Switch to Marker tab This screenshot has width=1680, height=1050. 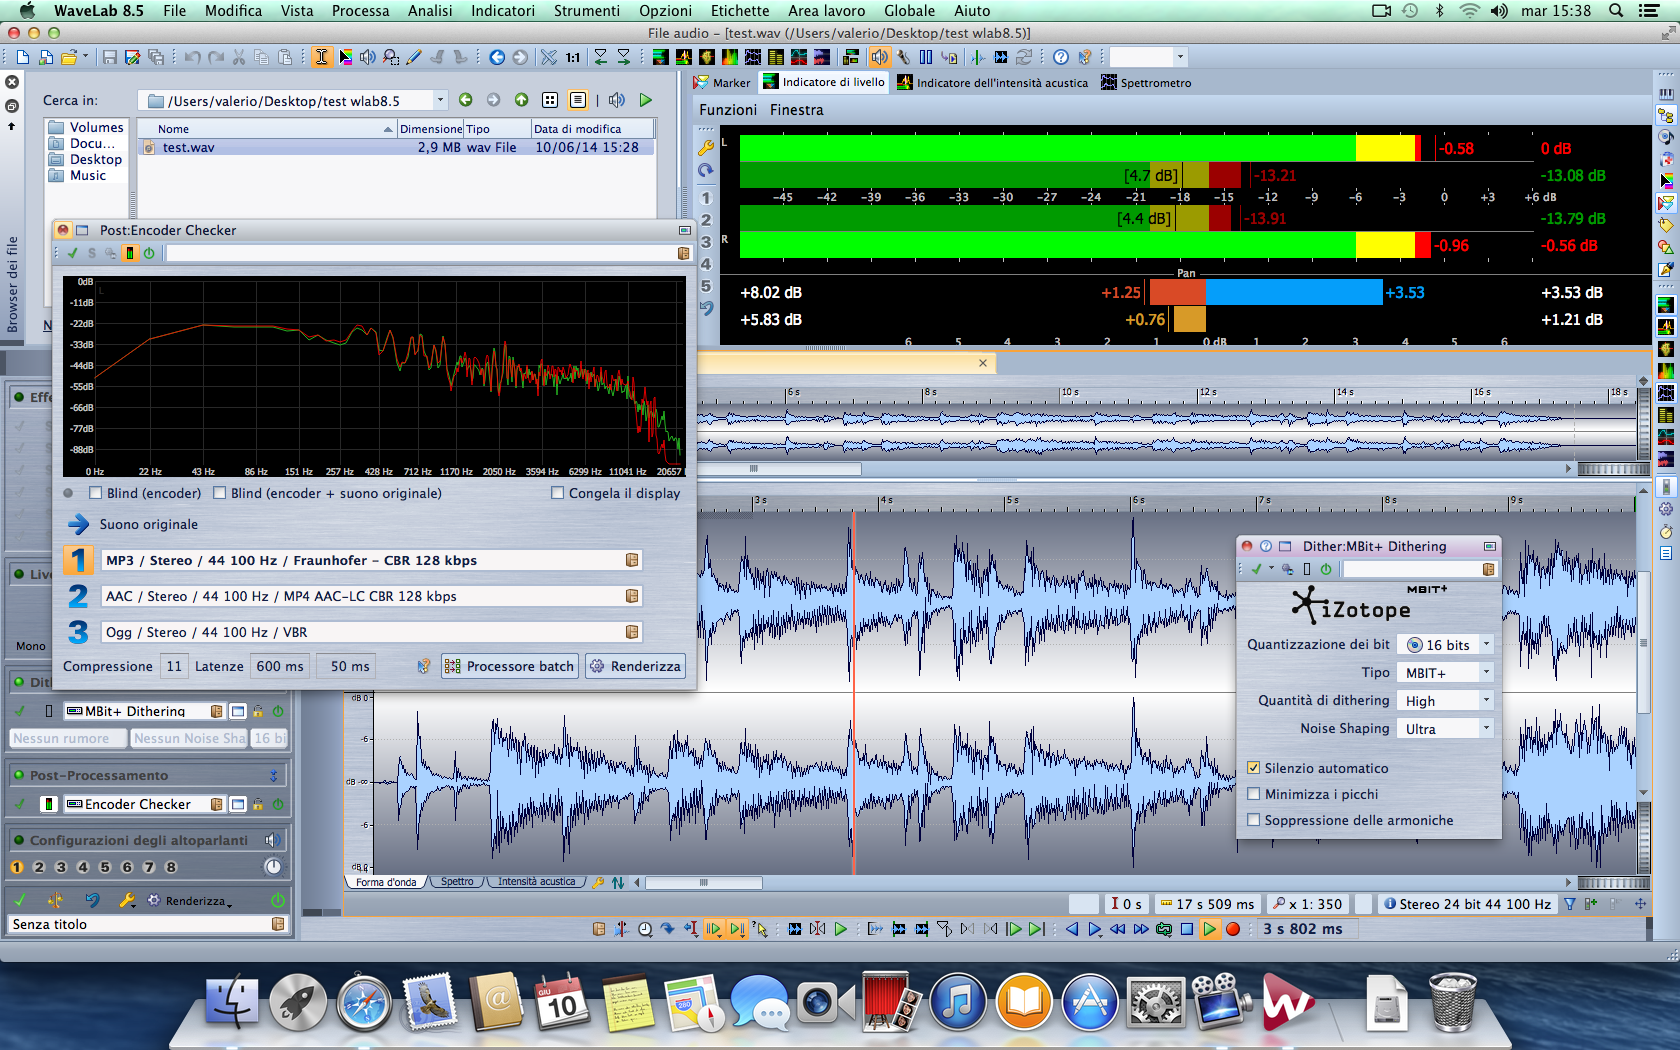point(722,83)
